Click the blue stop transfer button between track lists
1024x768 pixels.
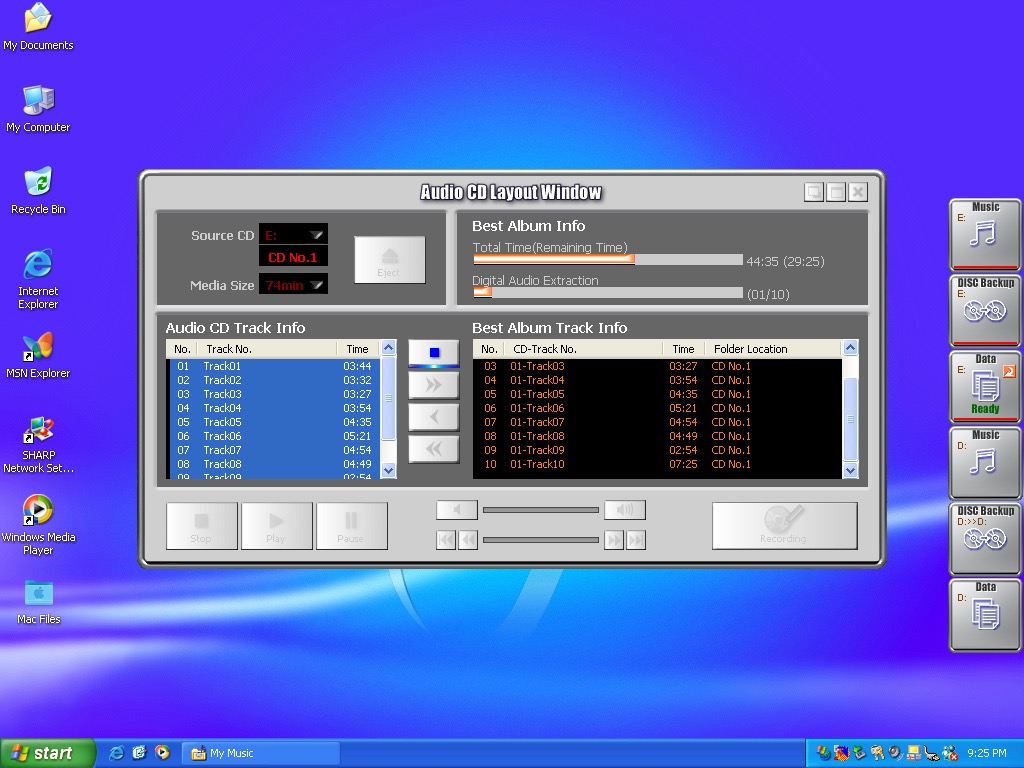[434, 353]
